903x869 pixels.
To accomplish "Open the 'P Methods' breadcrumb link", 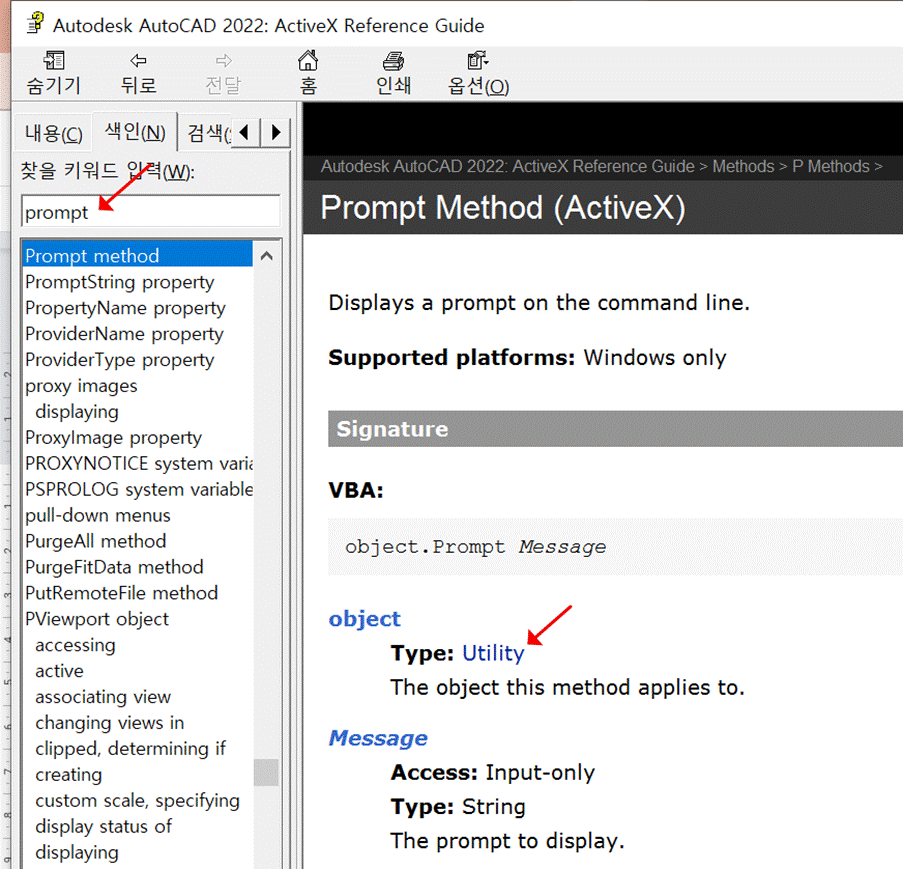I will click(x=830, y=166).
